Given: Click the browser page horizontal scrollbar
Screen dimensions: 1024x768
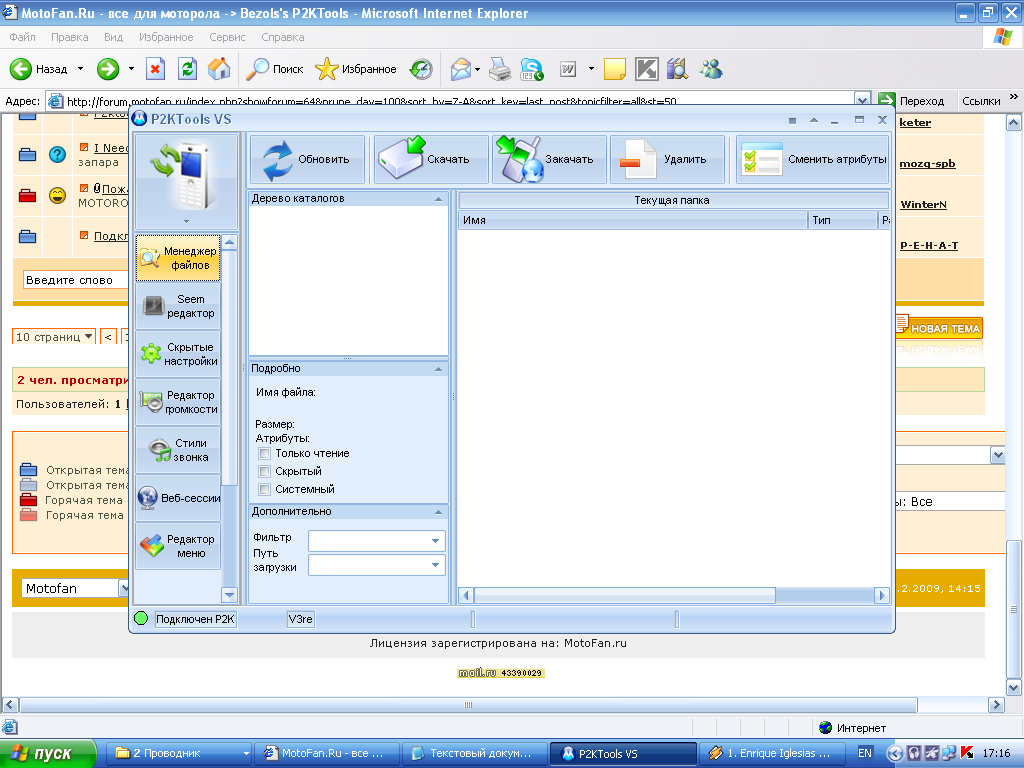Looking at the screenshot, I should pos(468,705).
